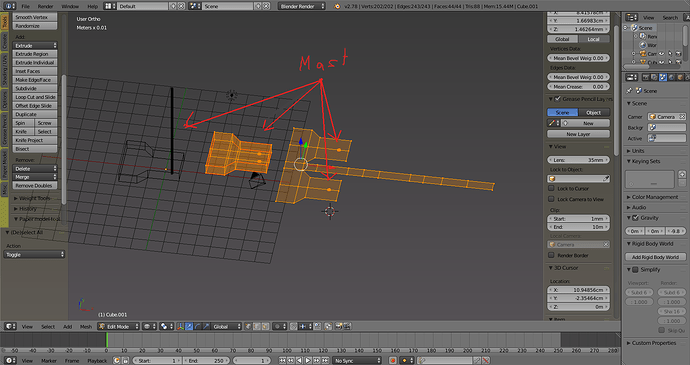Screen dimensions: 690x365
Task: Enable Lock to Cursor checkbox
Action: 551,188
